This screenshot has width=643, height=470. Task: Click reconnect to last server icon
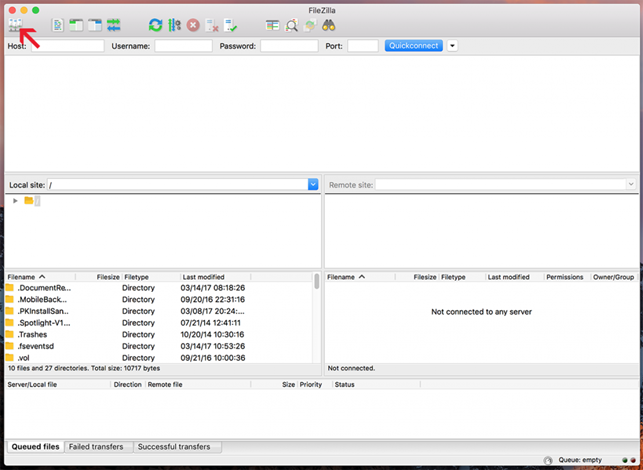coord(230,25)
